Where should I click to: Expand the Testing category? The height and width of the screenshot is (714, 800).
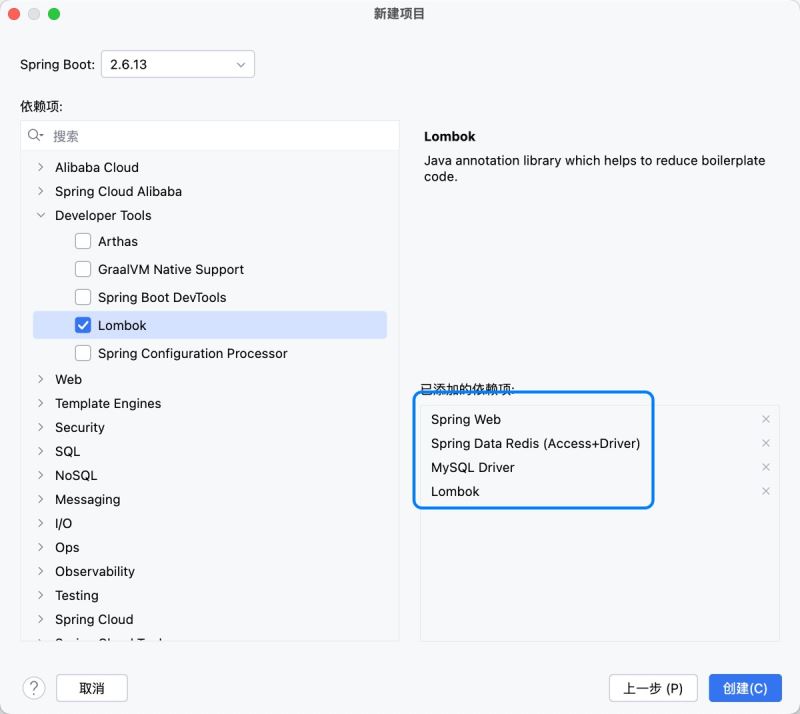(41, 595)
